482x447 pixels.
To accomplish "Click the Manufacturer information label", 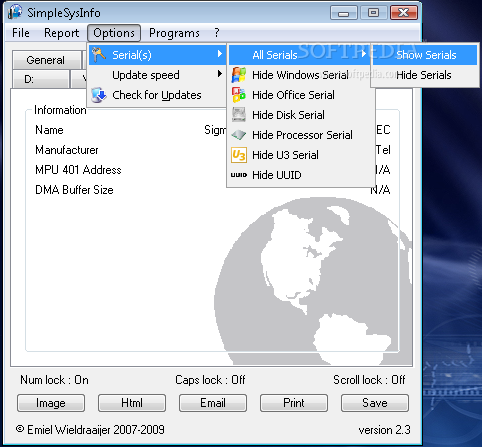I will 67,150.
